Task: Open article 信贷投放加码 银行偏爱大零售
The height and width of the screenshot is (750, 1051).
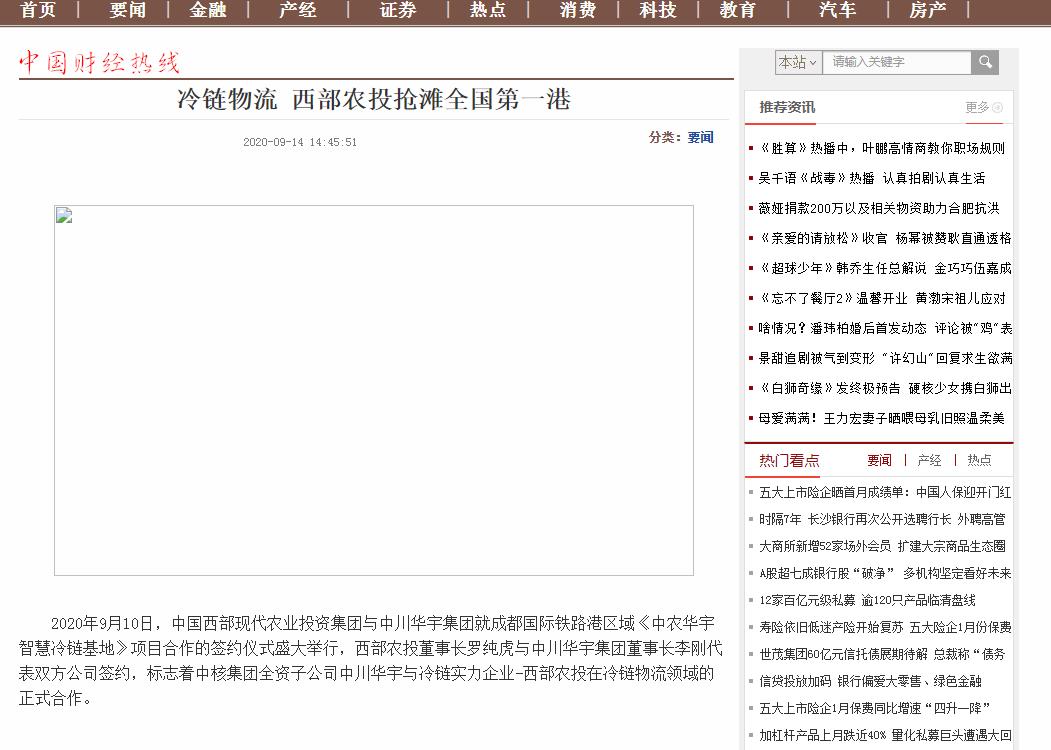Action: (870, 681)
